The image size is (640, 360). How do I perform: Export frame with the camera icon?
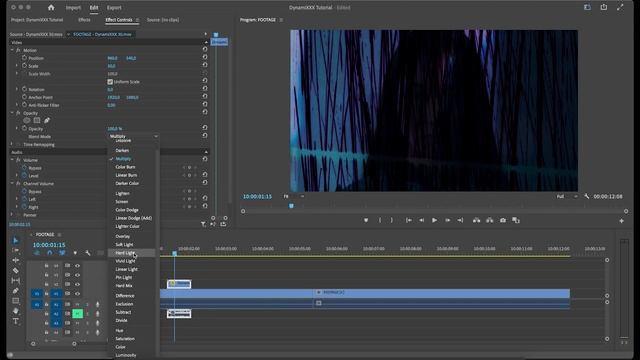coord(503,220)
